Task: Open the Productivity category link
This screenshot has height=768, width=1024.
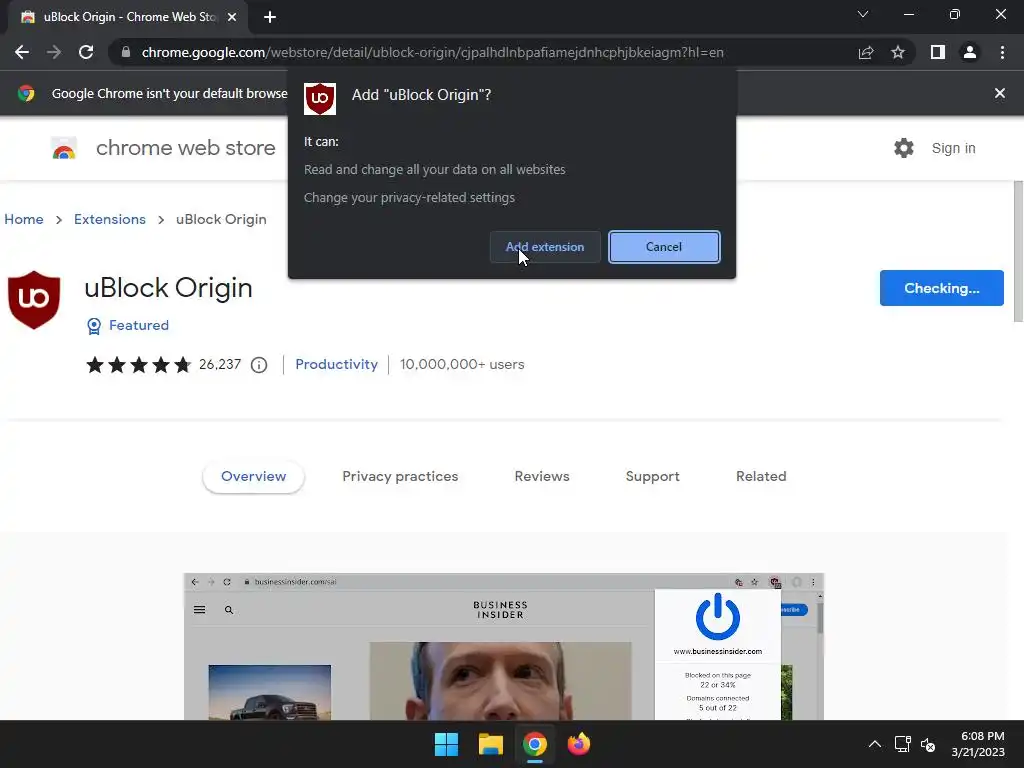Action: [x=336, y=364]
